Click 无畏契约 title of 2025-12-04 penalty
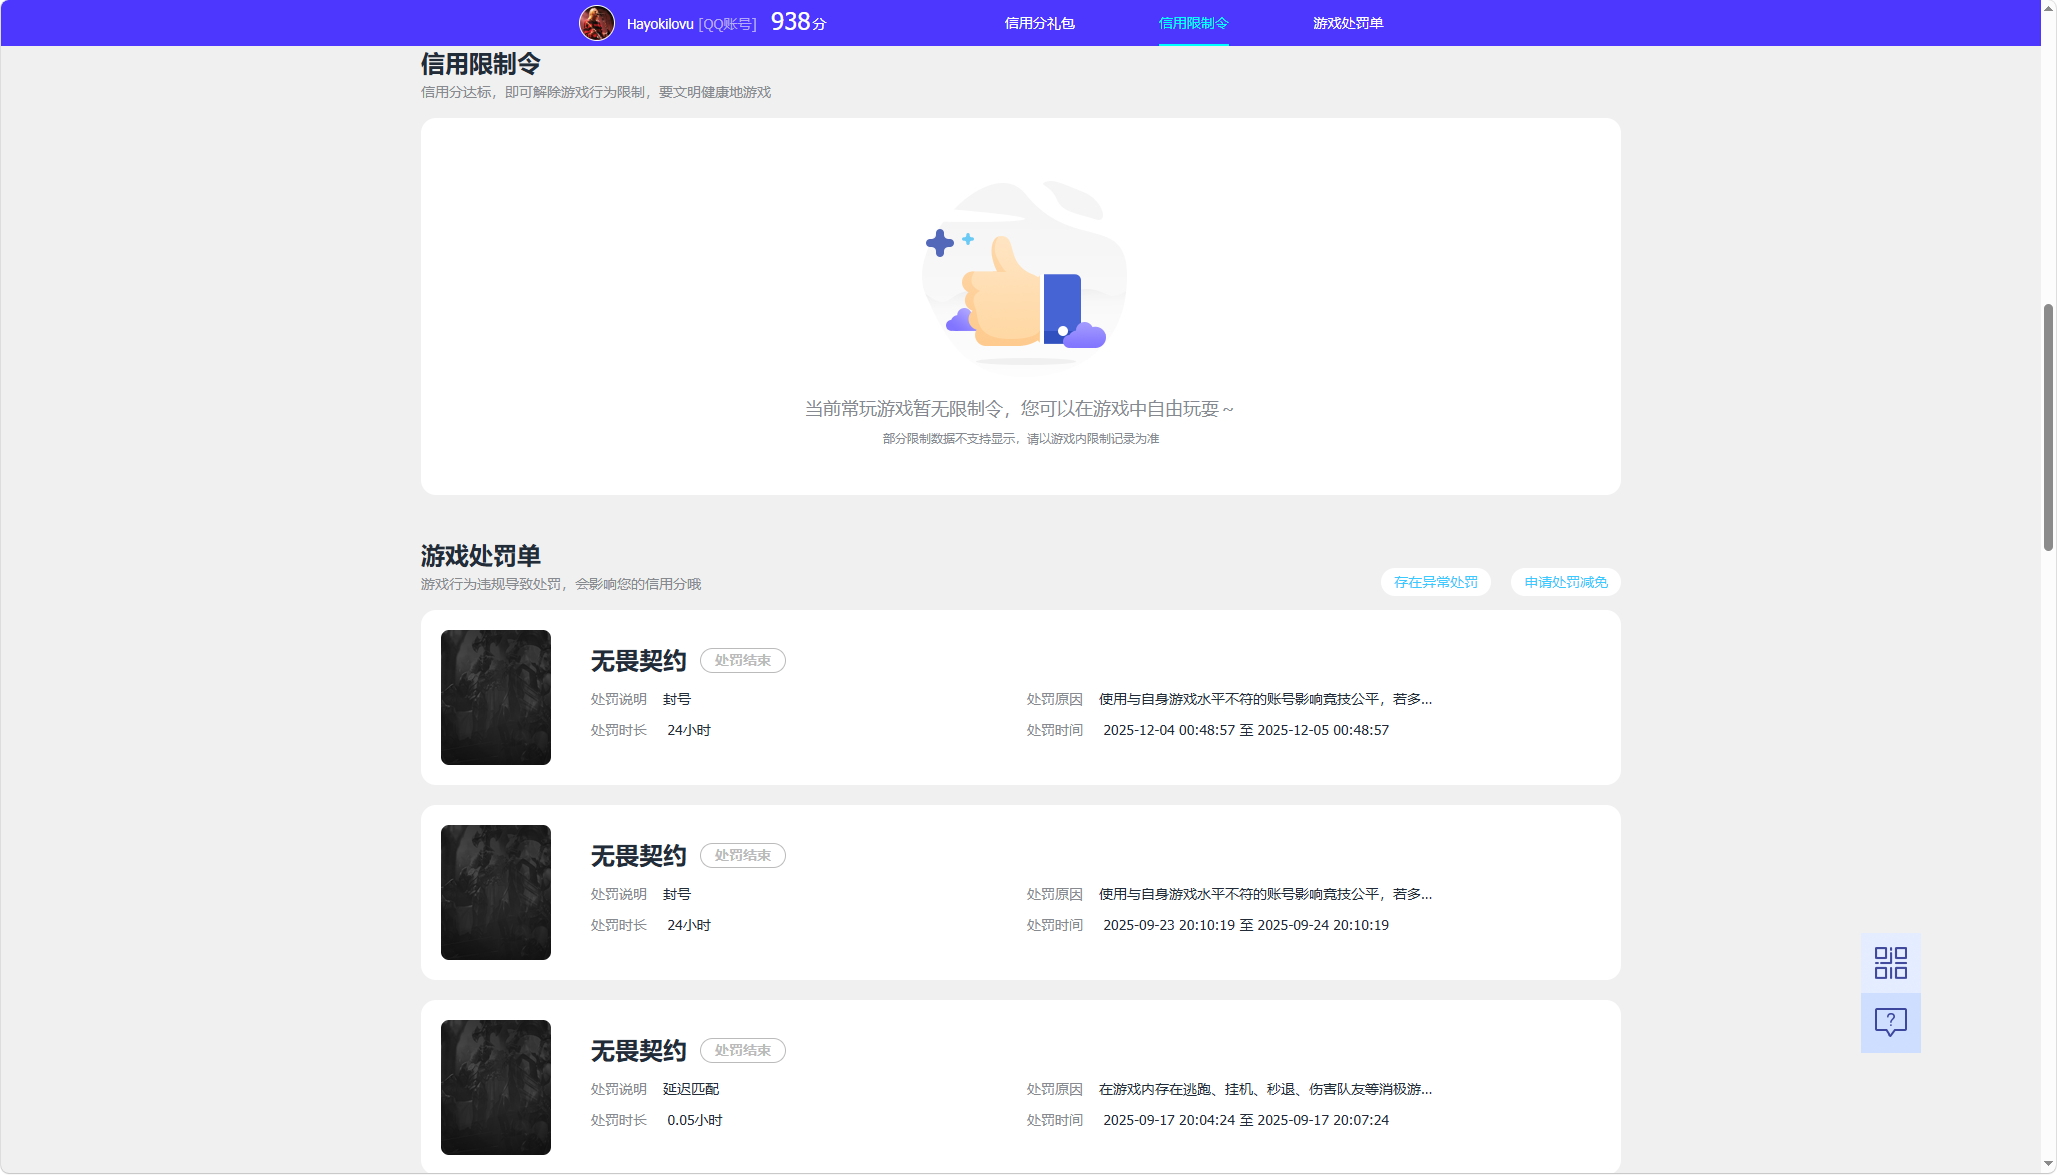This screenshot has height=1176, width=2058. 638,661
